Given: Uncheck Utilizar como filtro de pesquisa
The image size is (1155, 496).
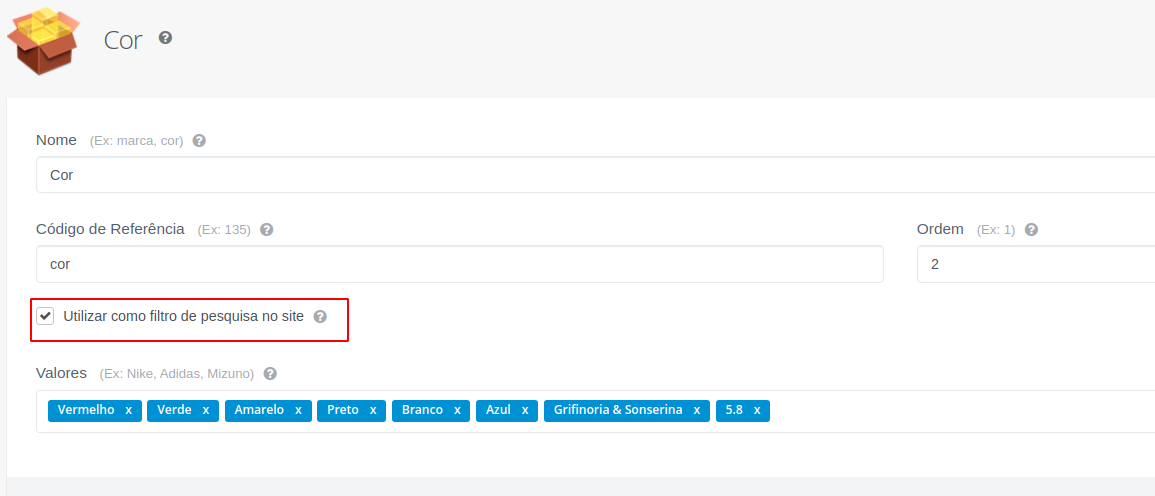Looking at the screenshot, I should [x=46, y=316].
